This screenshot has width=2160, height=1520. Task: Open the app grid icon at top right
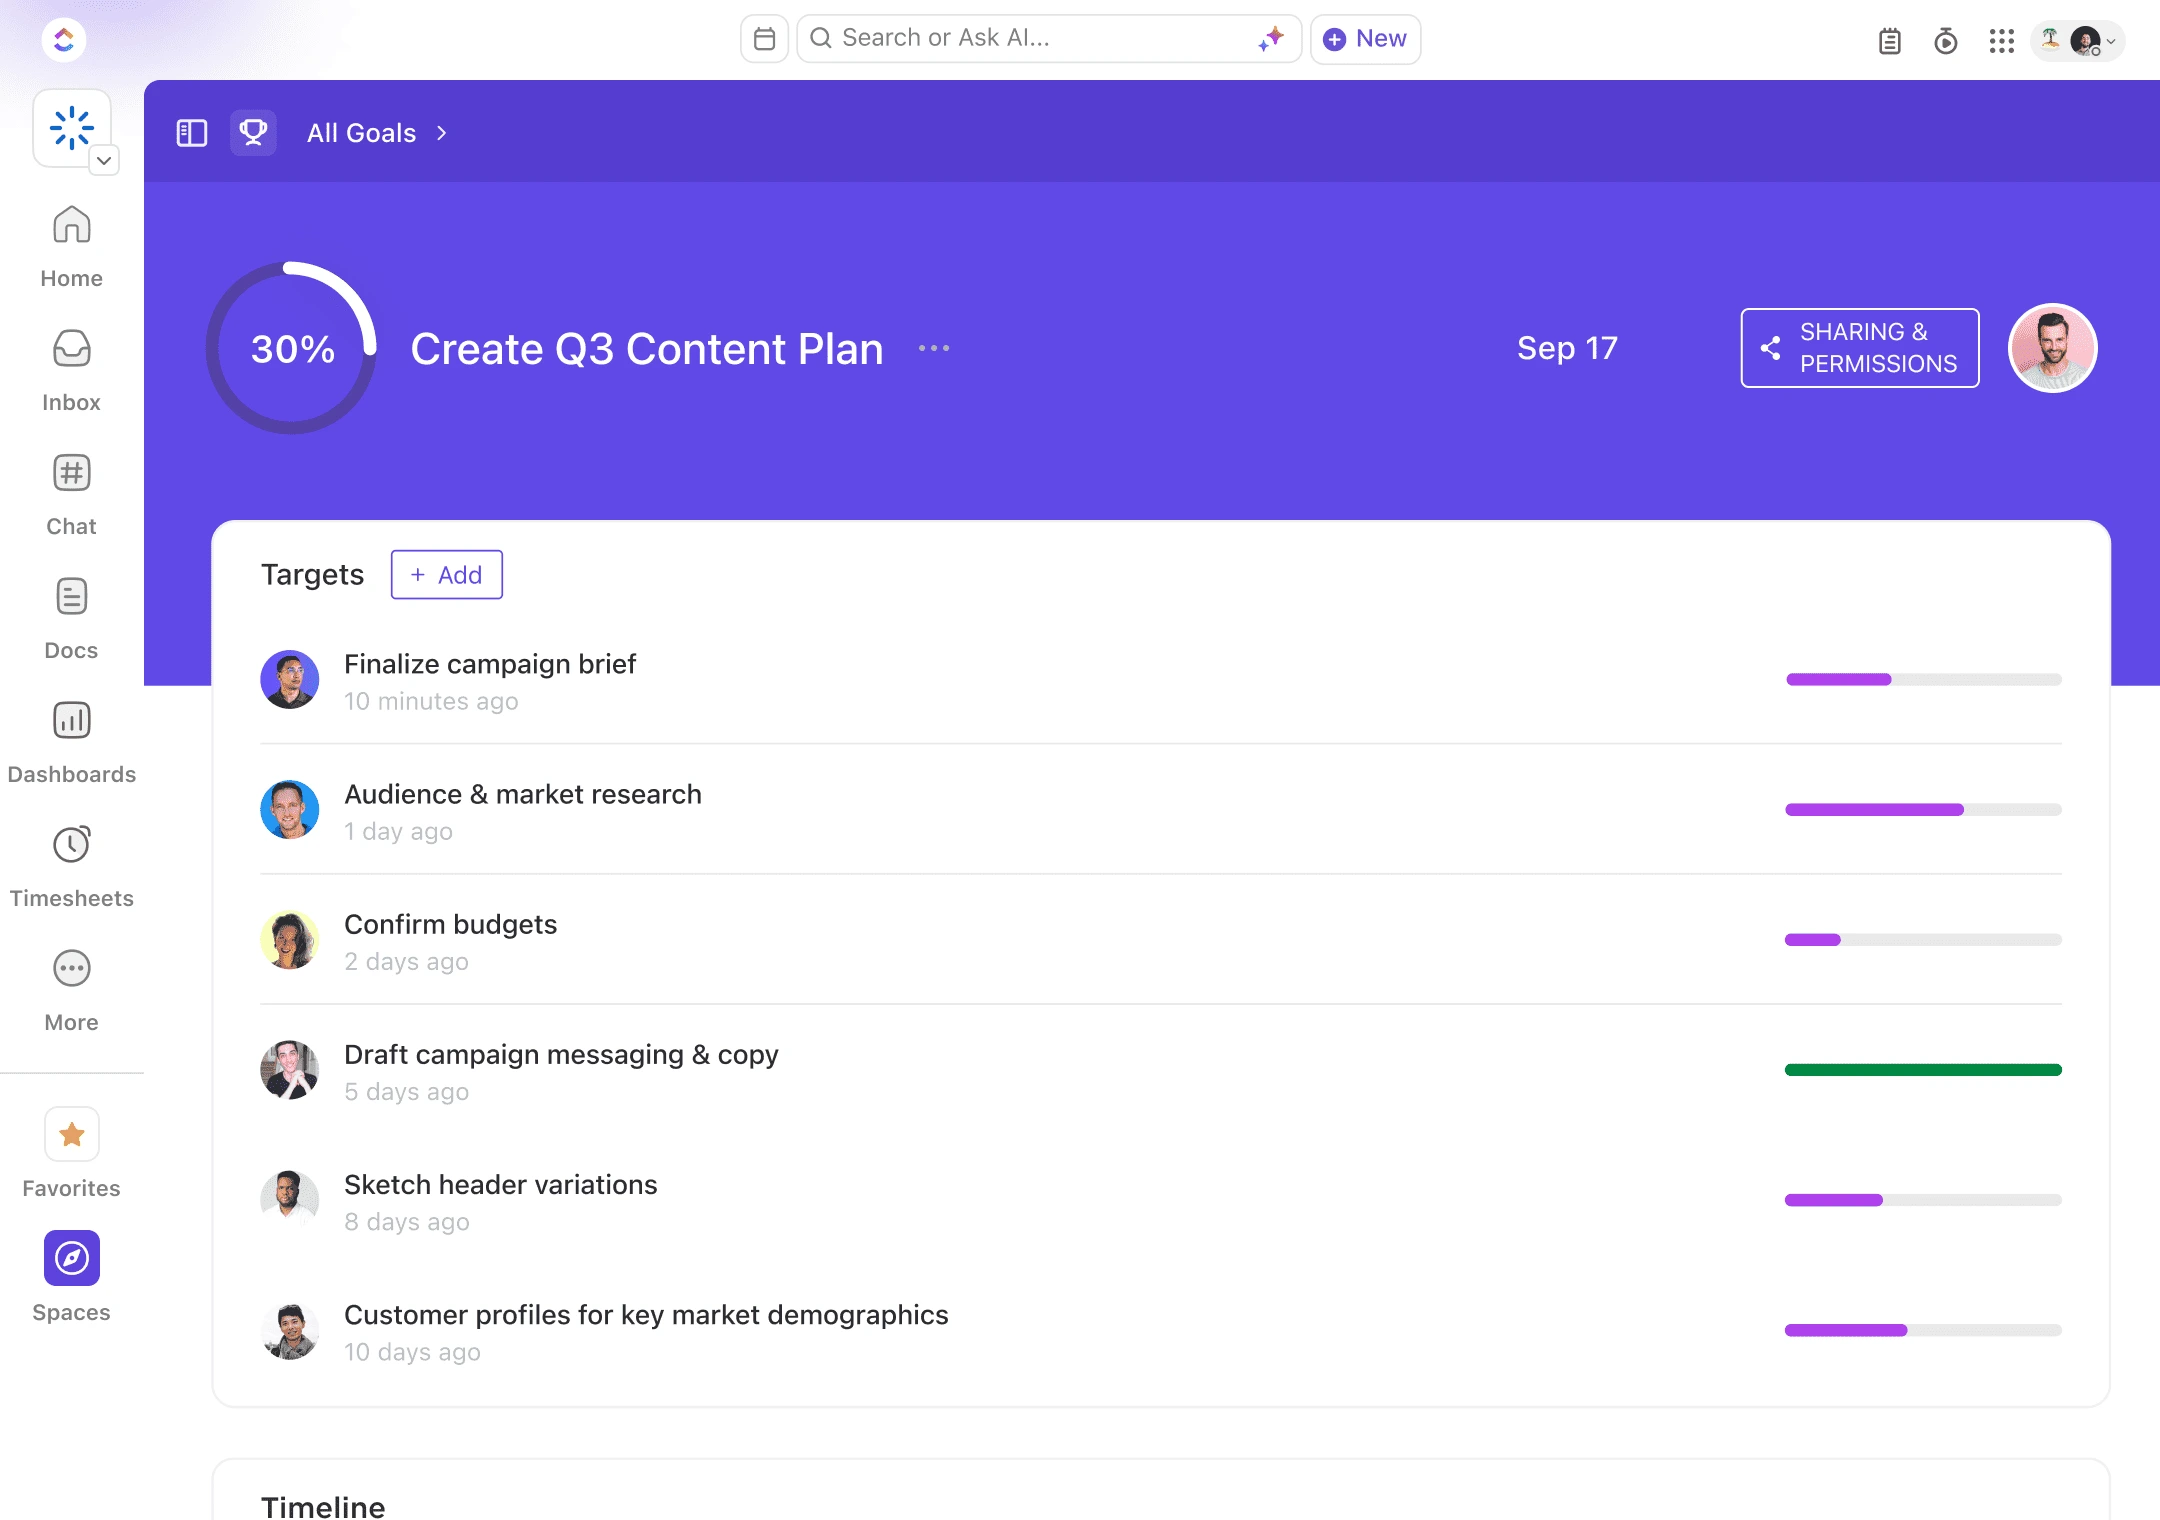click(x=2002, y=40)
